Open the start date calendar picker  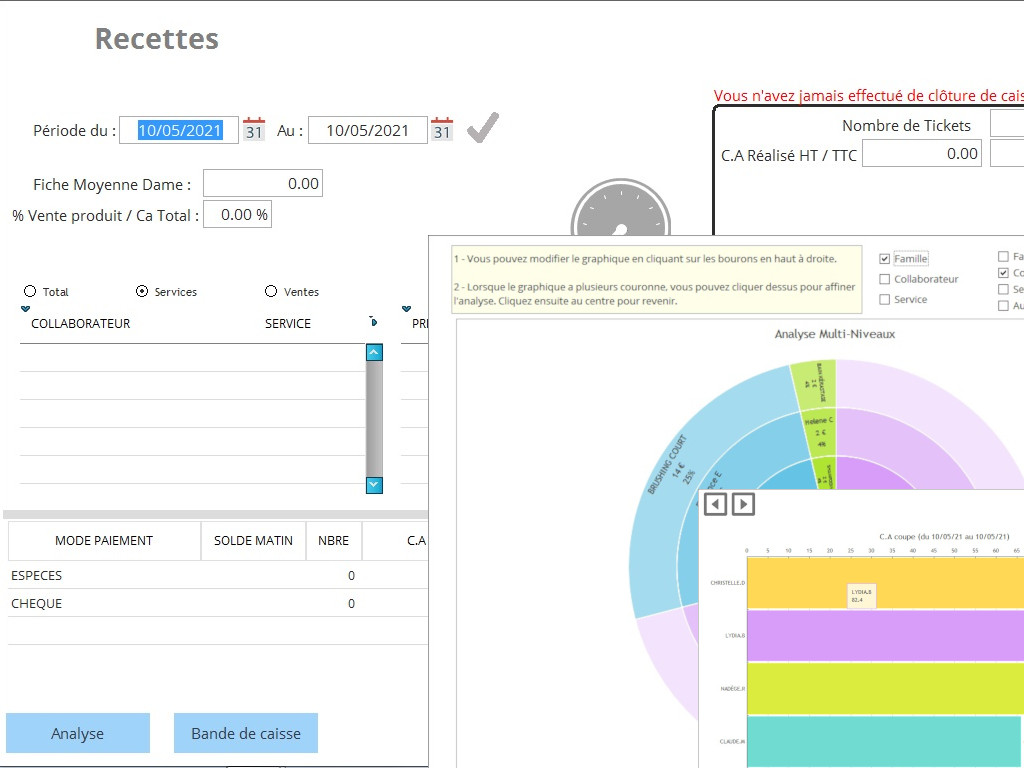pyautogui.click(x=254, y=129)
